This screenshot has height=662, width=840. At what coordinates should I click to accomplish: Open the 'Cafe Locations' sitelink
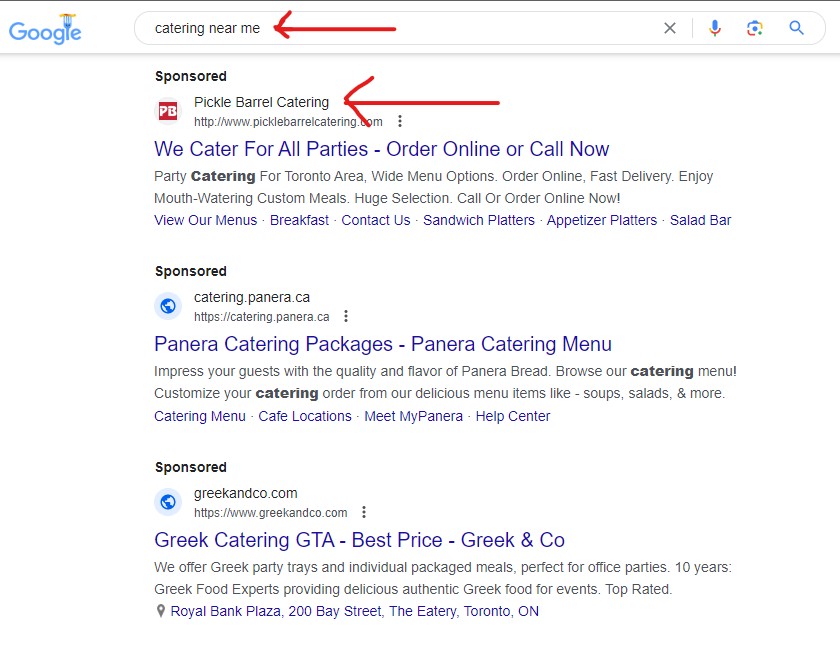coord(305,416)
